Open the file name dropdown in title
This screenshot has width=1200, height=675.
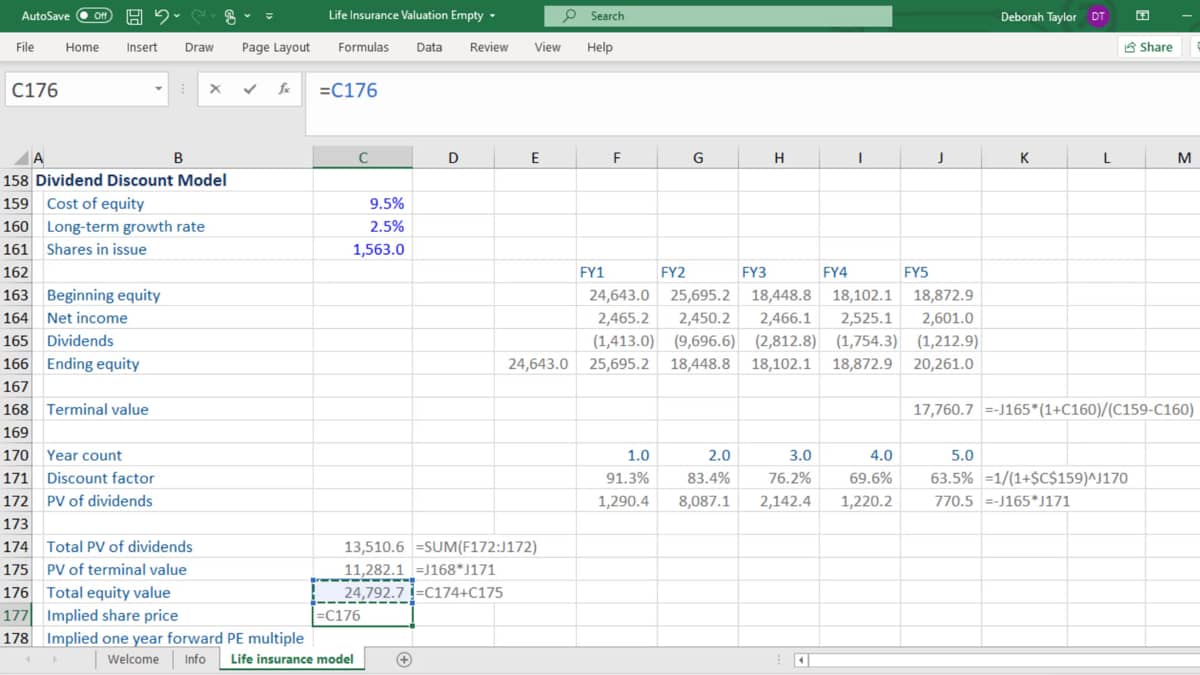click(493, 16)
